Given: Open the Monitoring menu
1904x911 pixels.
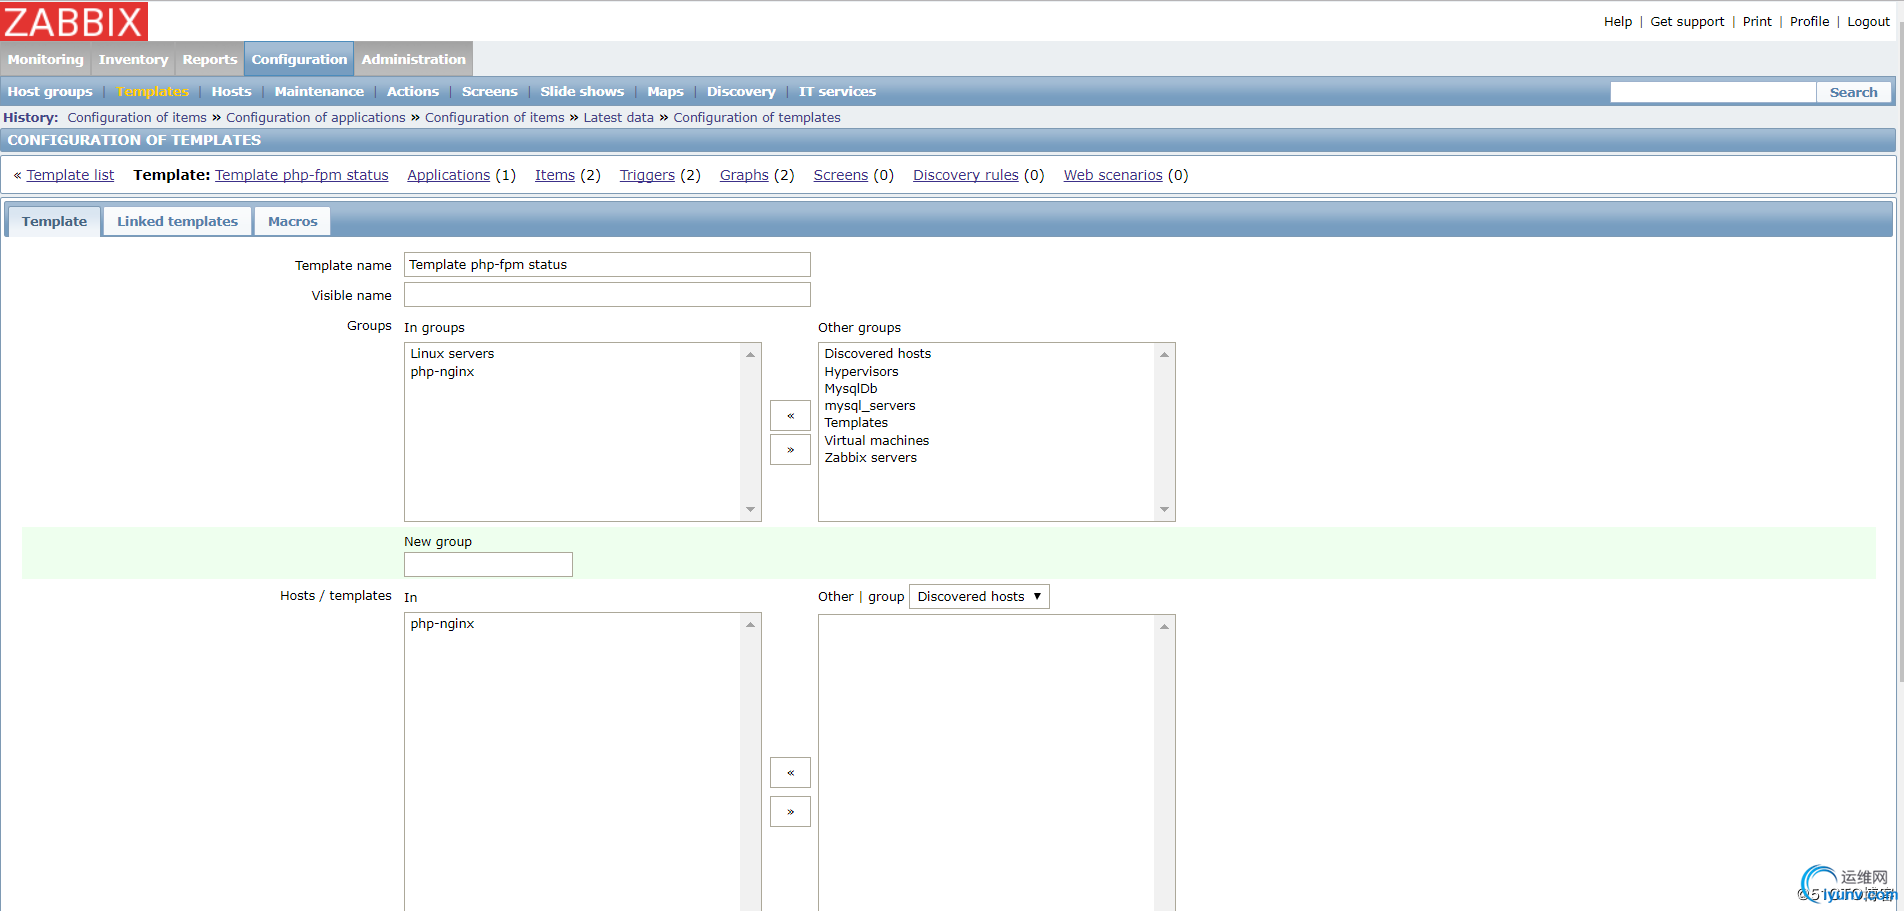Looking at the screenshot, I should tap(45, 60).
